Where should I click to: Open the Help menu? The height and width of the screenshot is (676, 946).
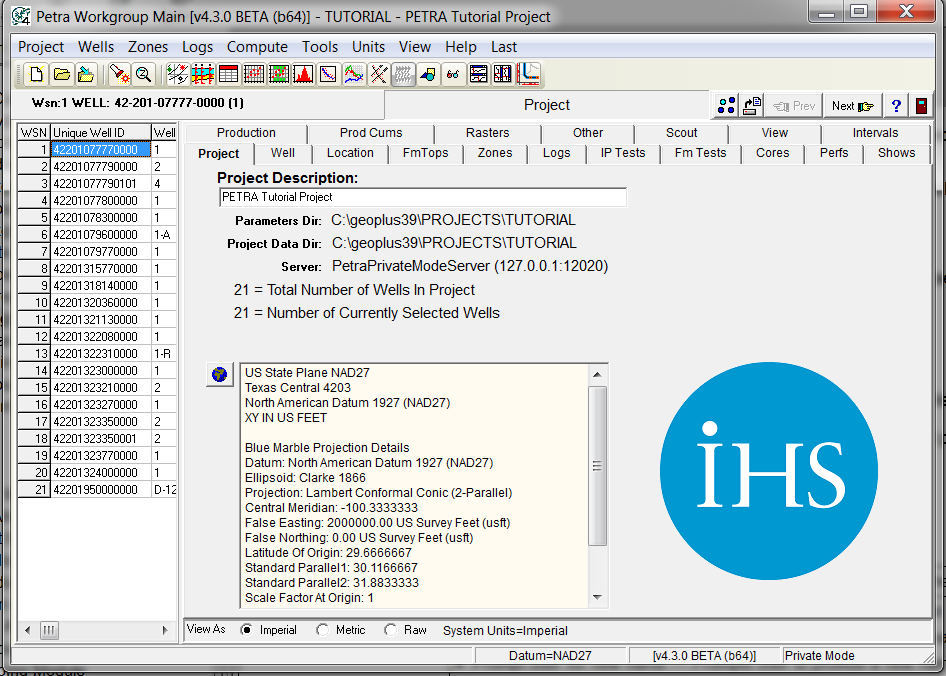pyautogui.click(x=461, y=47)
